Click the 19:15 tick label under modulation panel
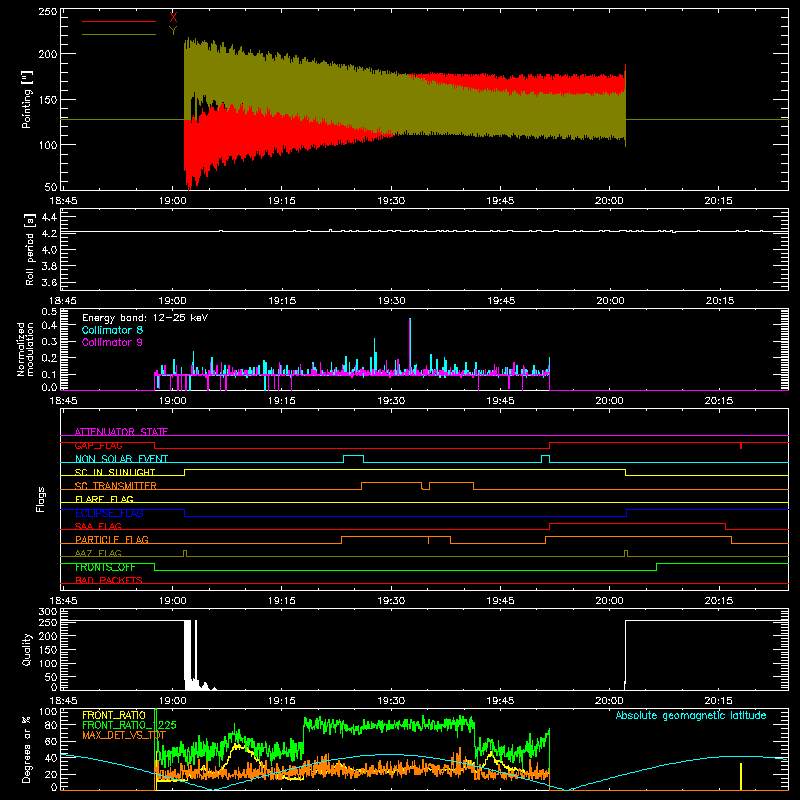Viewport: 800px width, 800px height. 282,401
